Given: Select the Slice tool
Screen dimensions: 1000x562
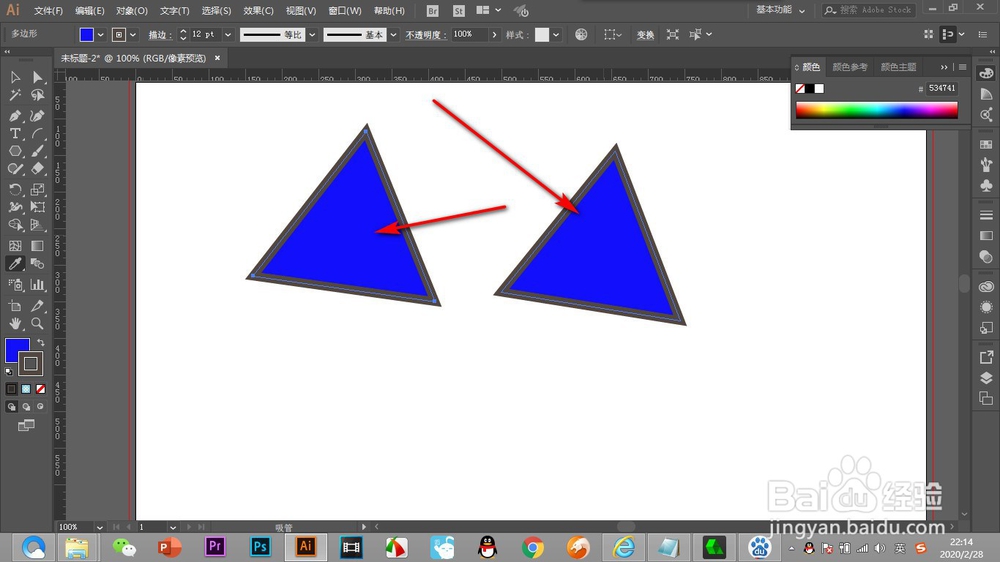Looking at the screenshot, I should (38, 306).
